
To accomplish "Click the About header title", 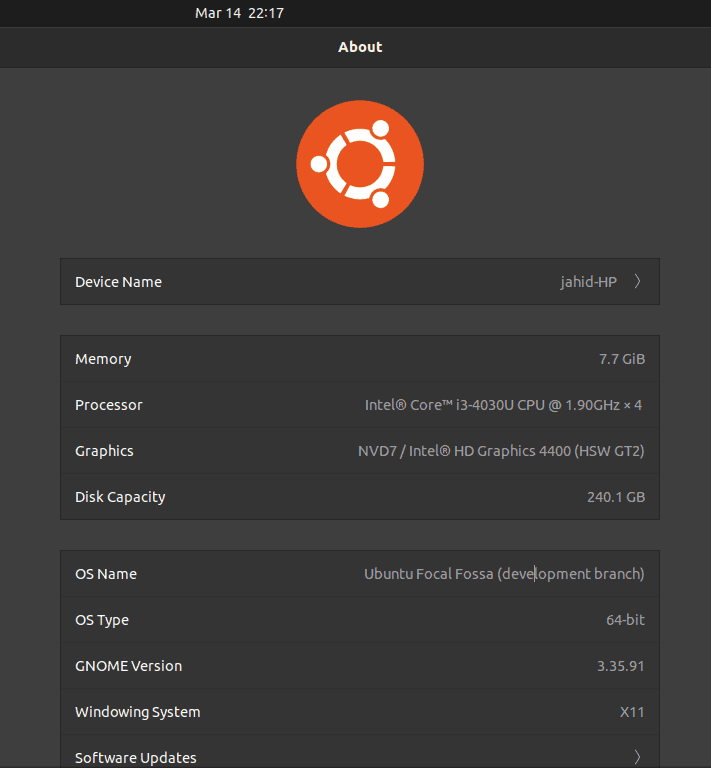I will 360,47.
